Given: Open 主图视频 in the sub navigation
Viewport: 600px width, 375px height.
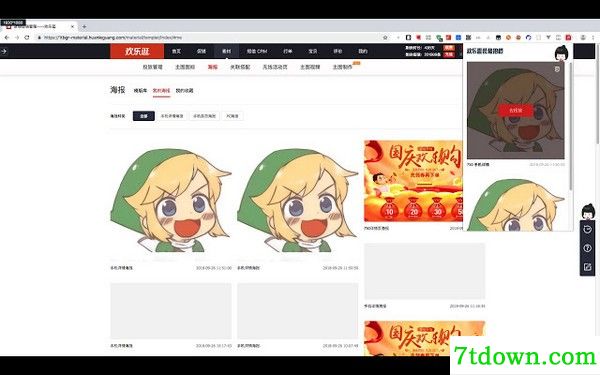Looking at the screenshot, I should click(310, 67).
